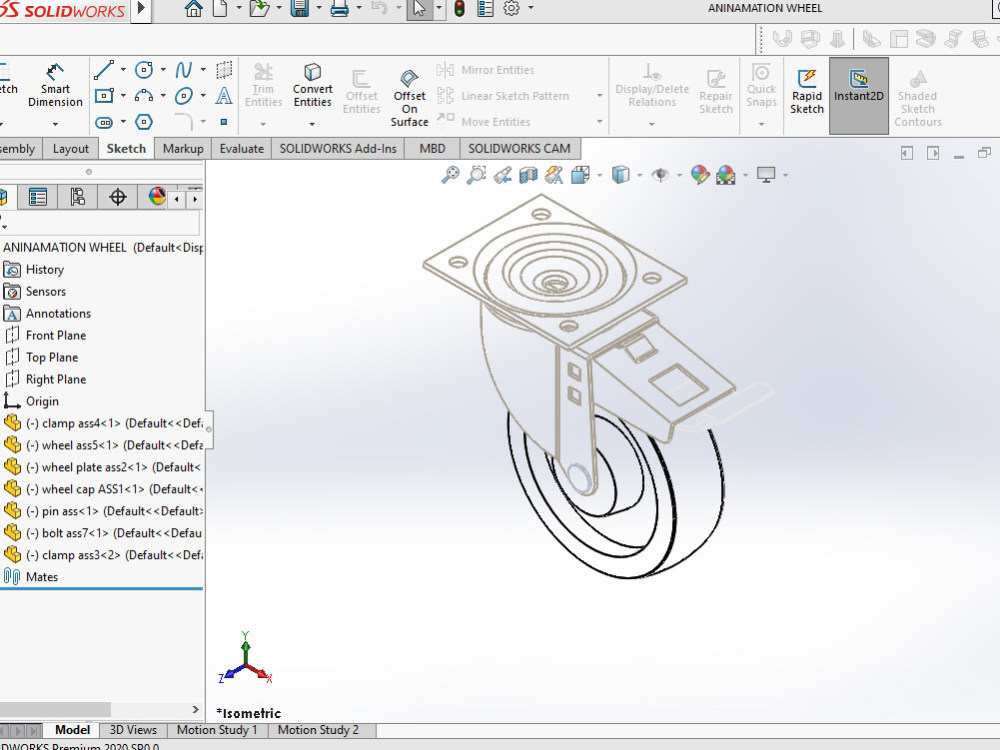Screen dimensions: 1000x750
Task: Open Motion Study 2 at the bottom
Action: (321, 730)
